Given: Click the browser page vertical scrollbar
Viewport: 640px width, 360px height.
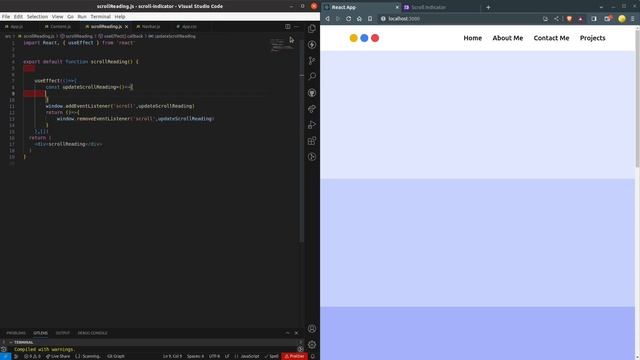Looking at the screenshot, I should 638,98.
